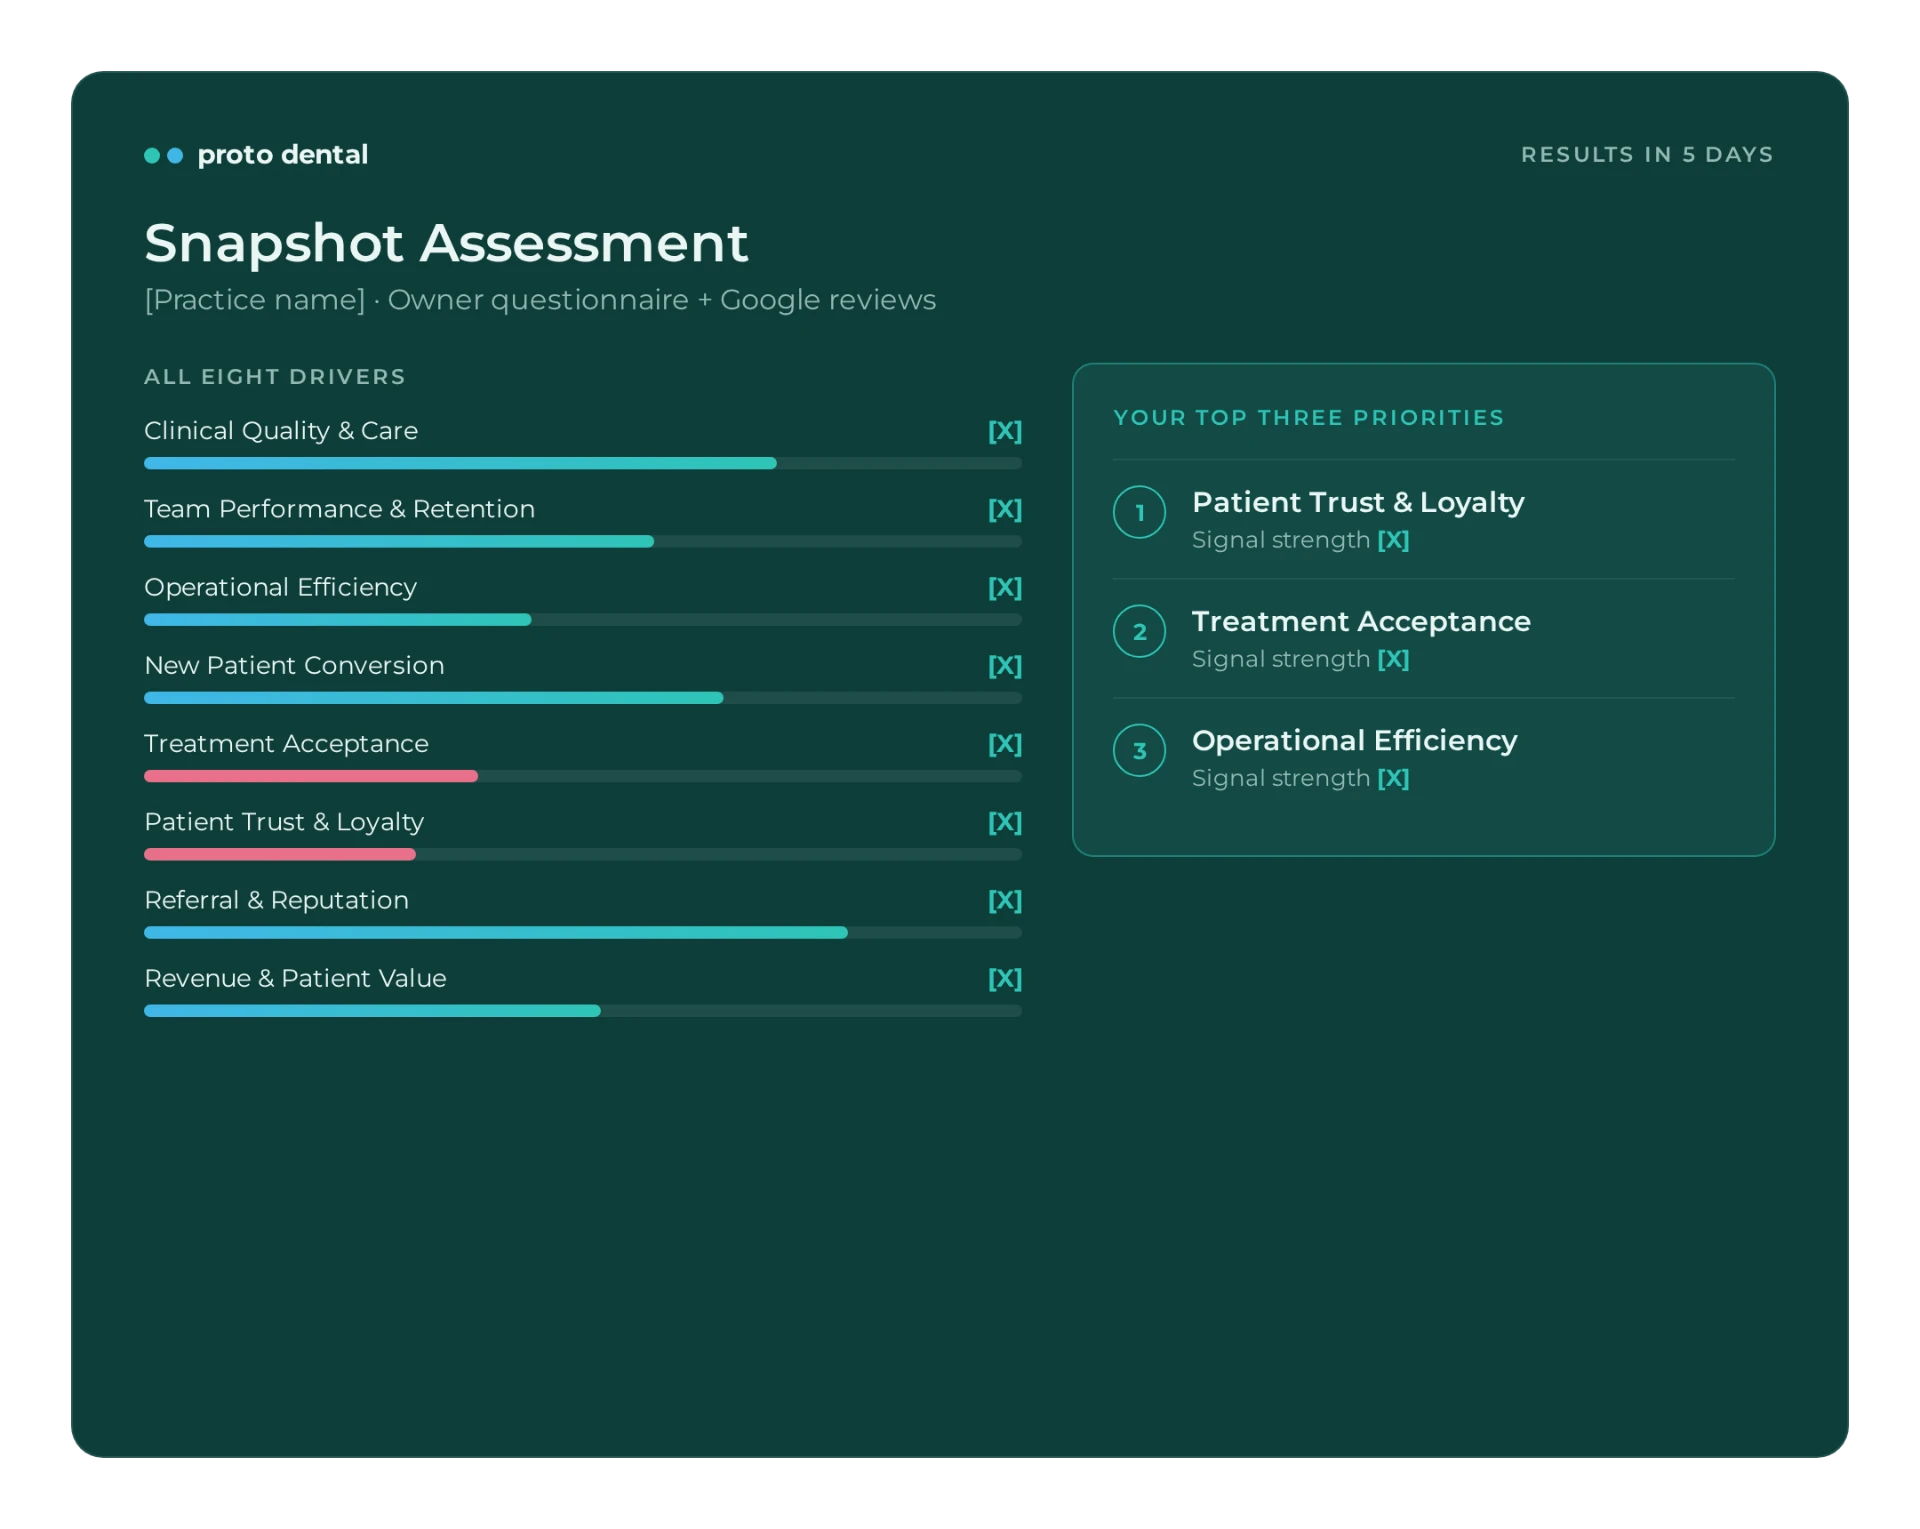Viewport: 1920px width, 1529px height.
Task: Click the "Snapshot Assessment" heading
Action: [446, 243]
